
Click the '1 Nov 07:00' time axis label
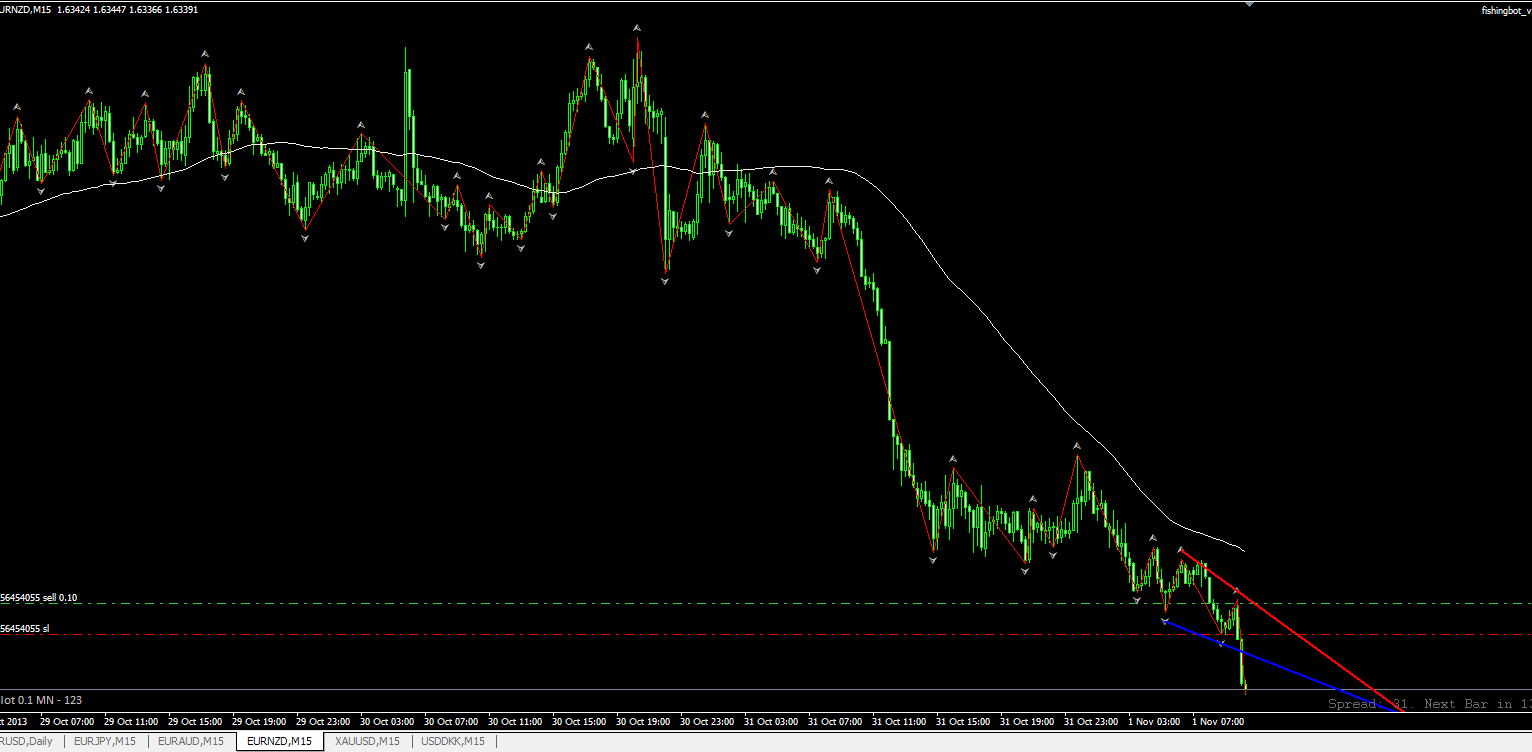[x=1219, y=720]
